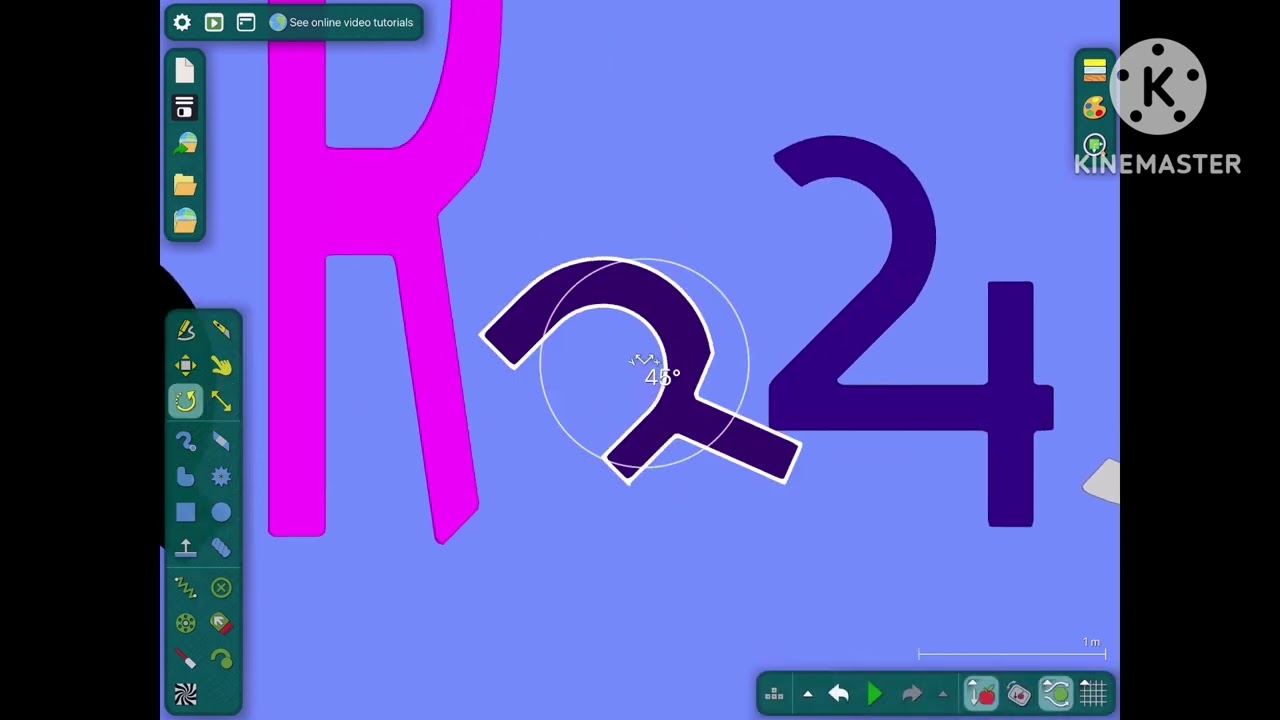Toggle gravity with the apple icon
Screen dimensions: 1280x720
pos(982,694)
